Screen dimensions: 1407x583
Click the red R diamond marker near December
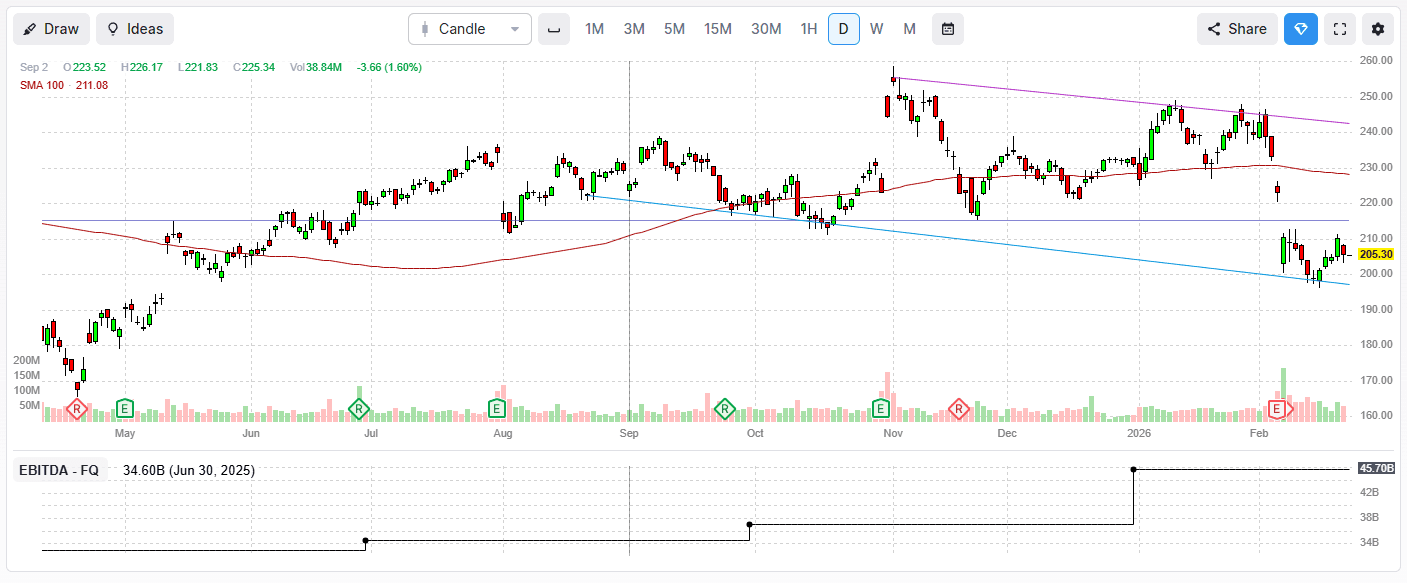click(959, 408)
